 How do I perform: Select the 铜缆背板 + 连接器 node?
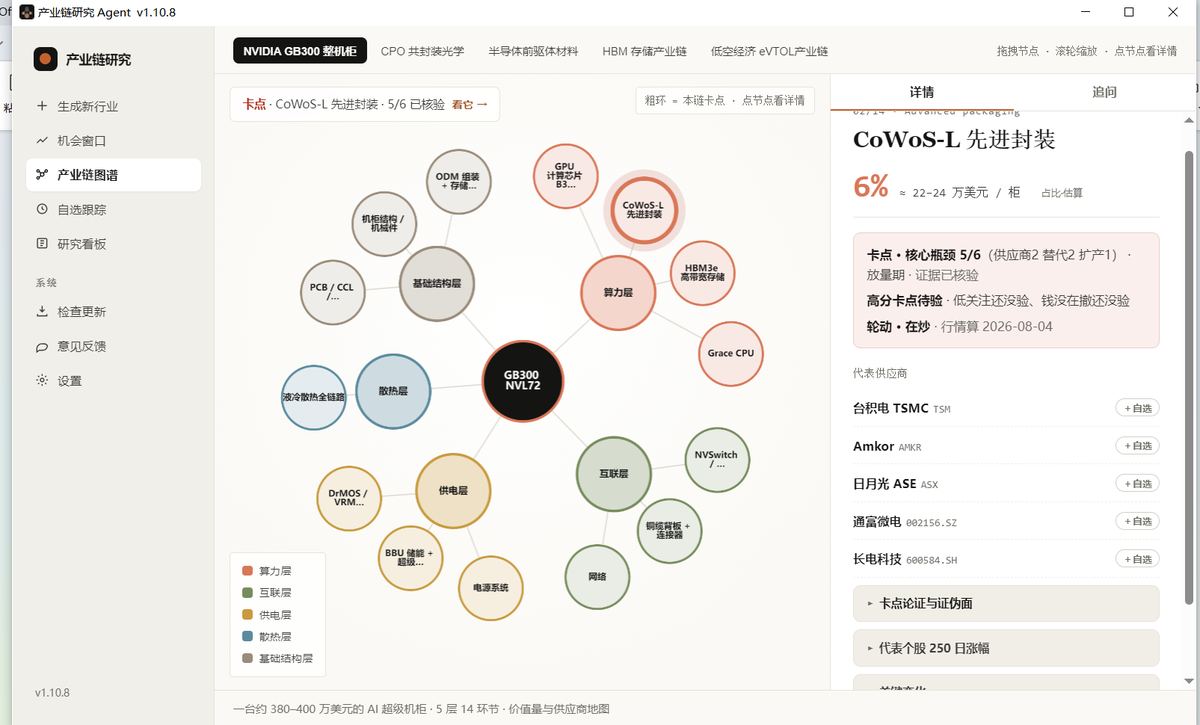coord(669,530)
